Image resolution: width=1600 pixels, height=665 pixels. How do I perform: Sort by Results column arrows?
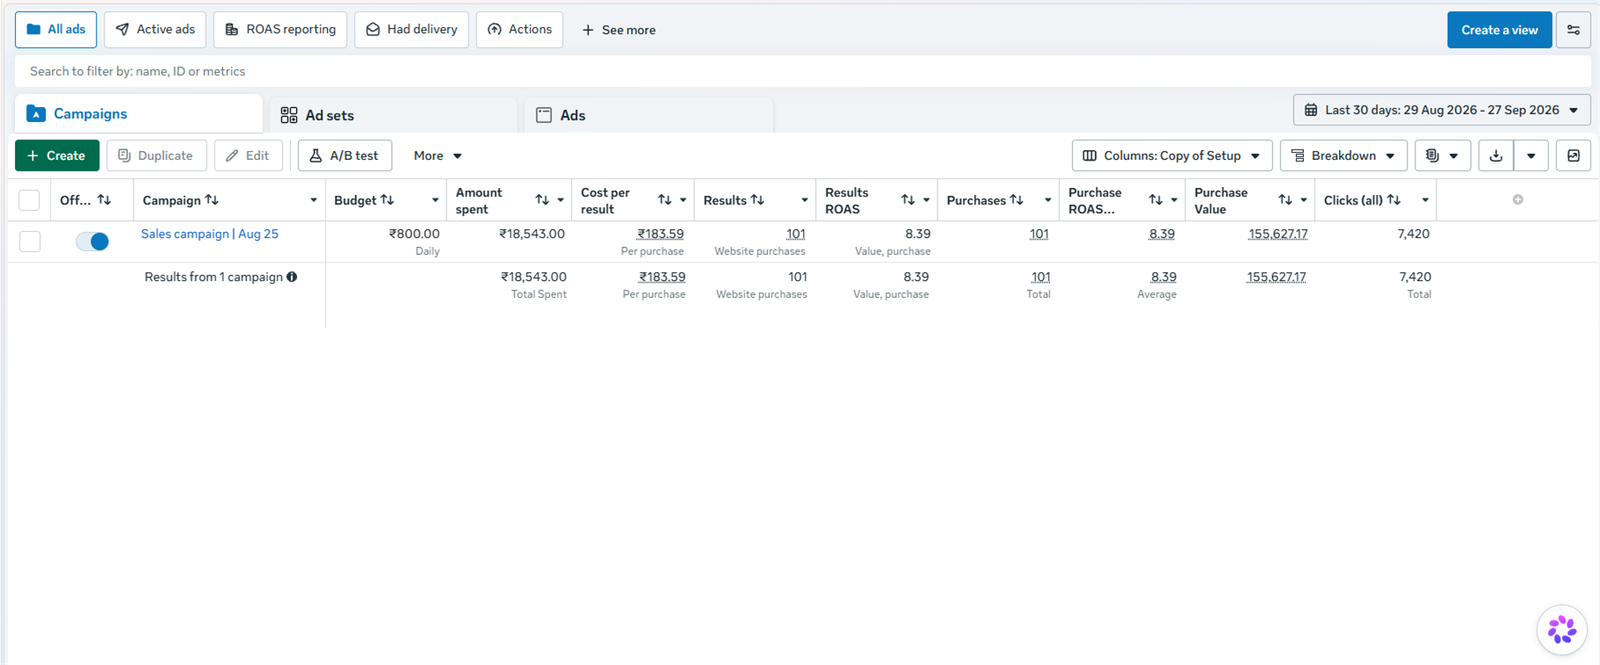point(757,200)
